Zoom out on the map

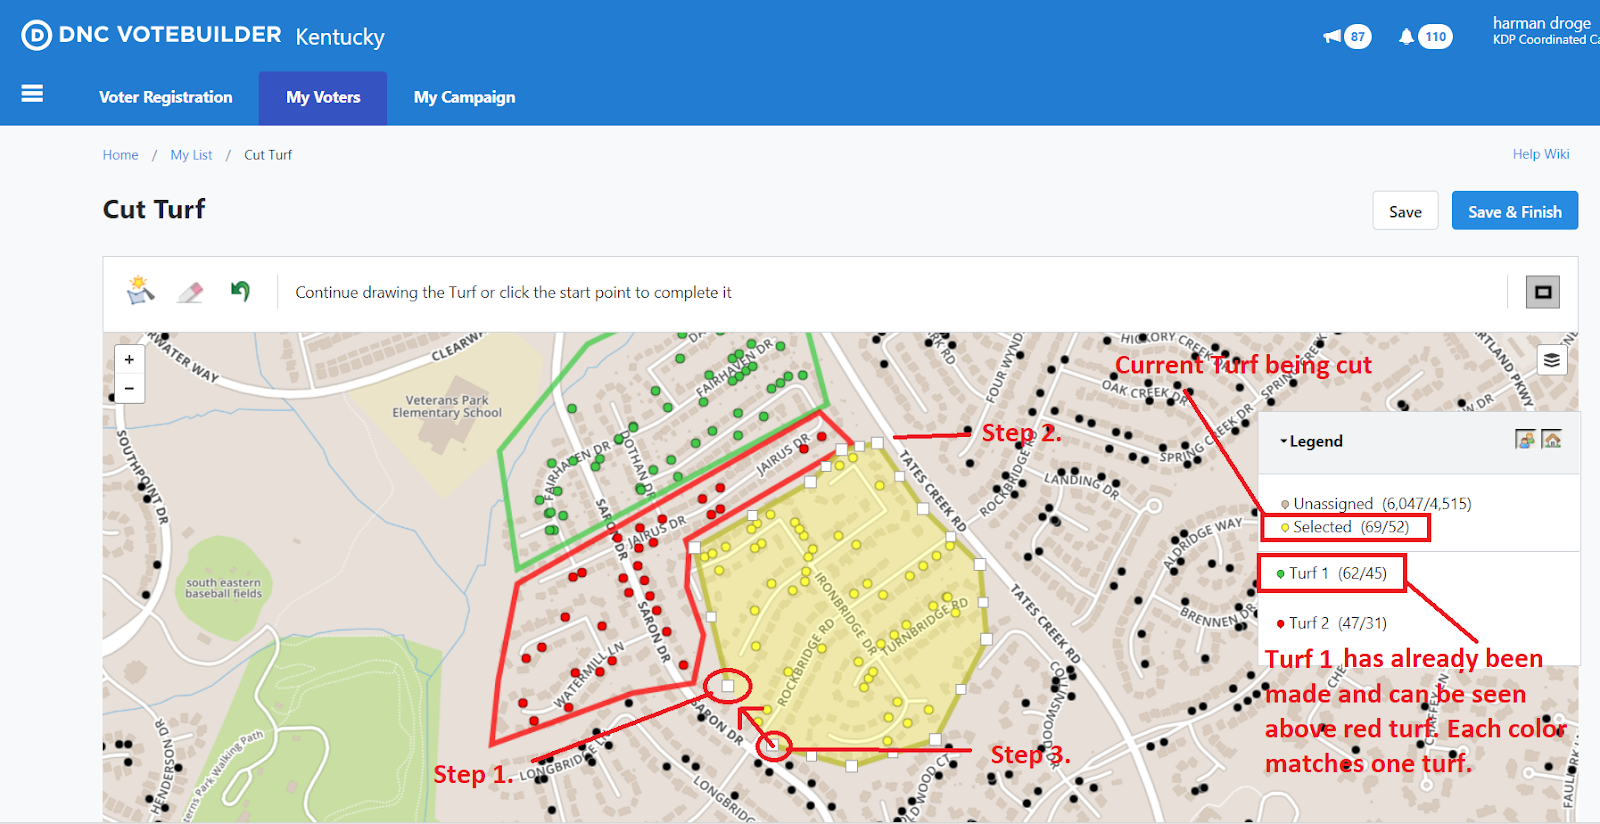pos(129,388)
